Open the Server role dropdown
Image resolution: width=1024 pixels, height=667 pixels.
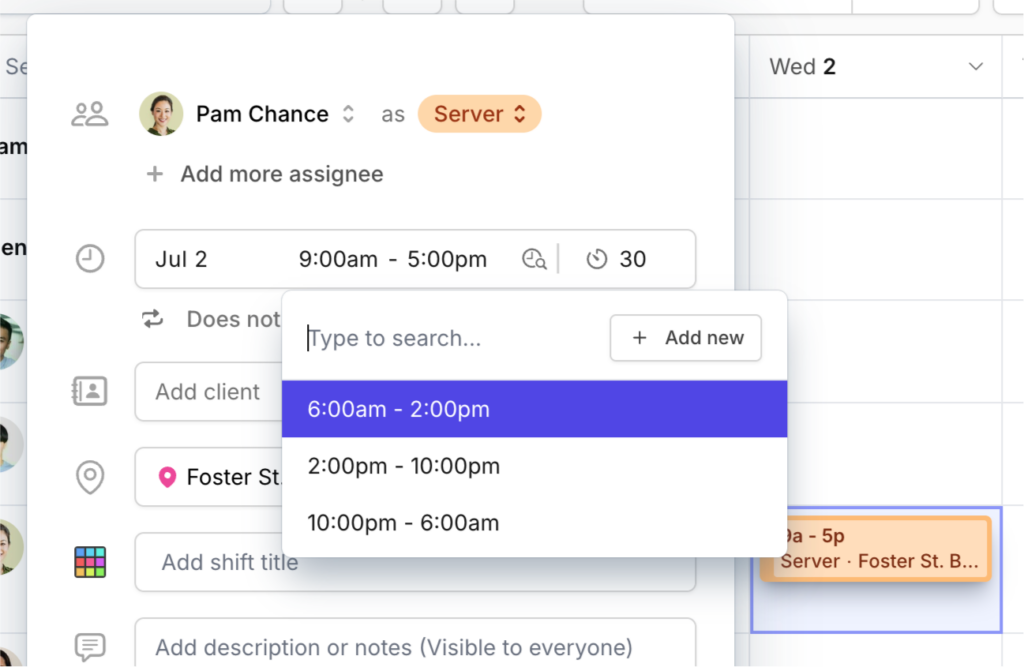[x=480, y=114]
